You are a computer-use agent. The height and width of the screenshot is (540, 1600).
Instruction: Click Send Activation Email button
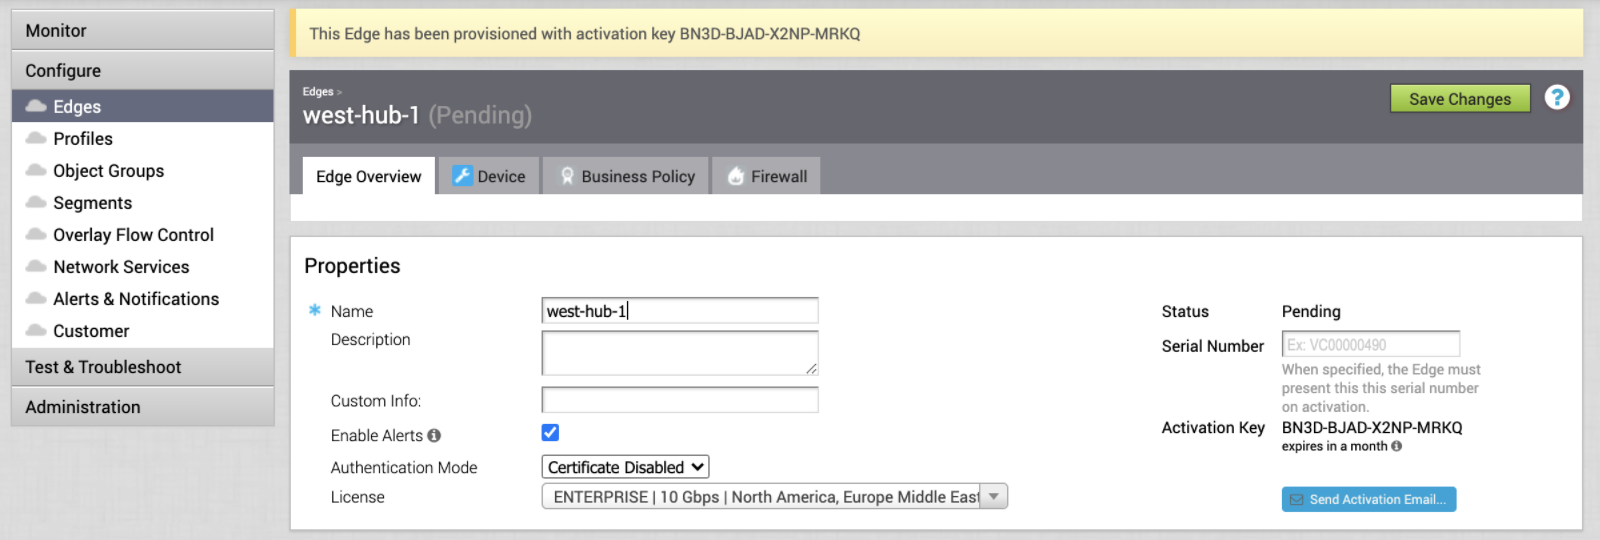pos(1368,499)
